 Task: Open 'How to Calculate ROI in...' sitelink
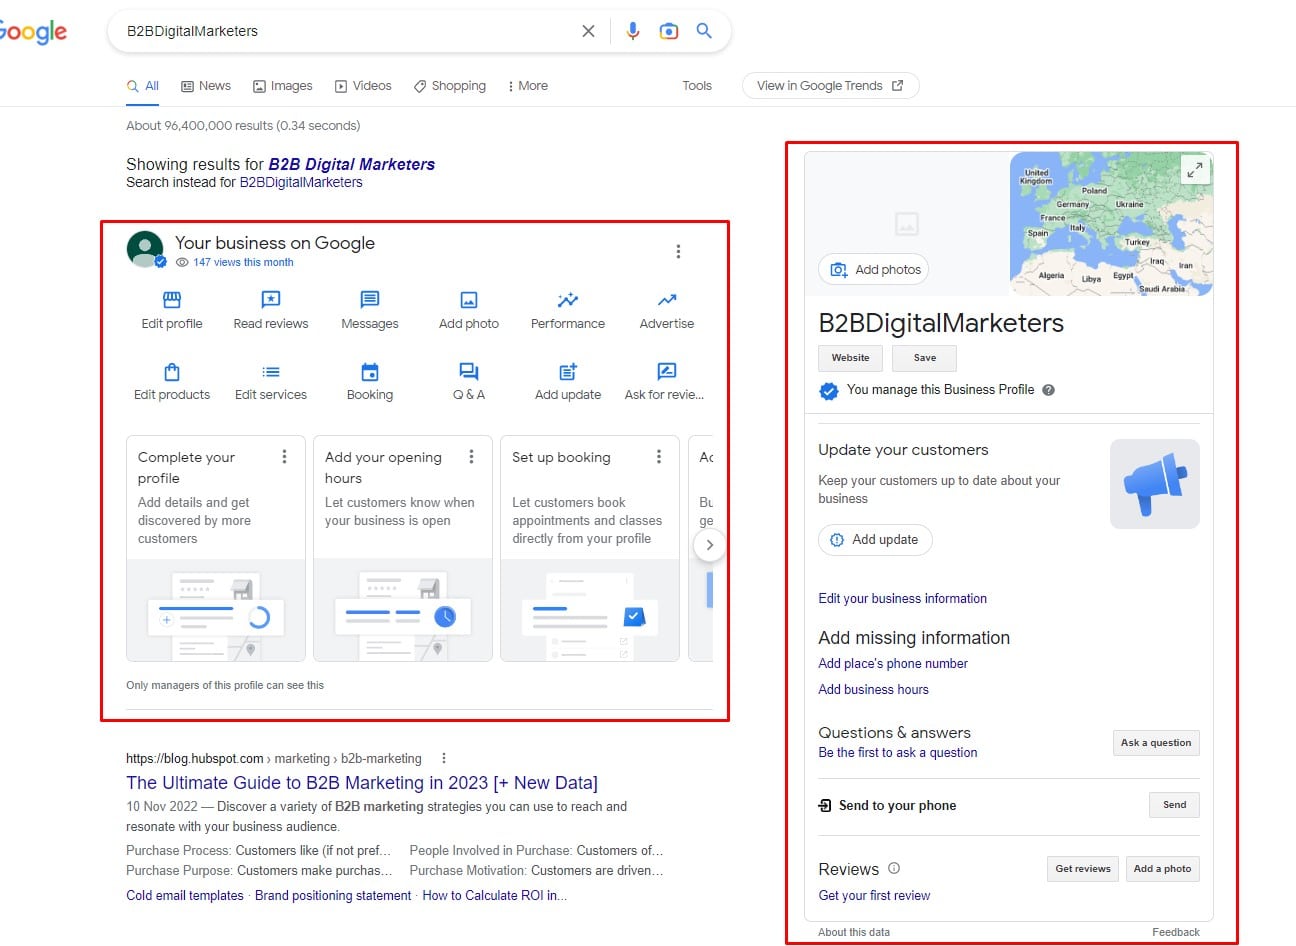pyautogui.click(x=494, y=896)
